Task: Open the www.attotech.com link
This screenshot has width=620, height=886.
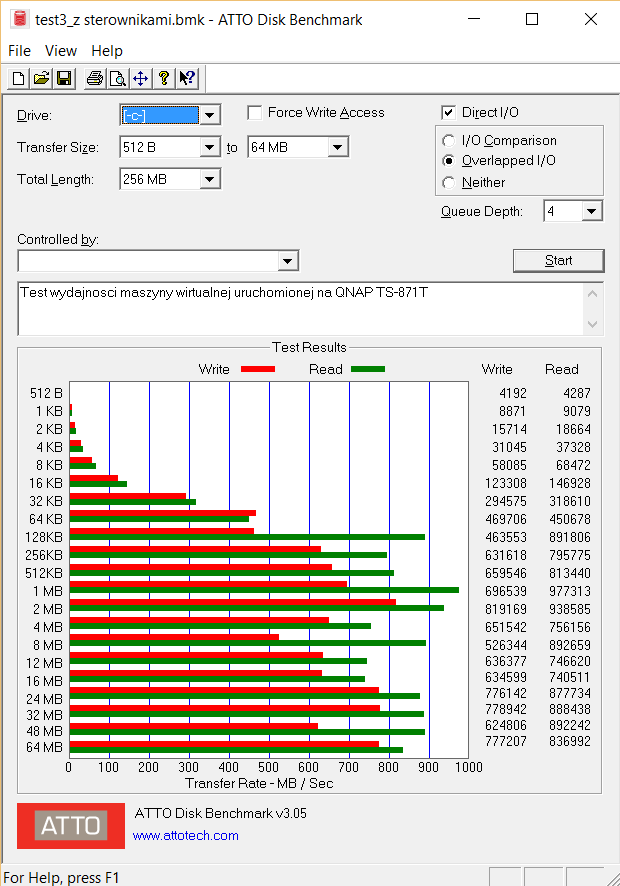Action: (185, 835)
